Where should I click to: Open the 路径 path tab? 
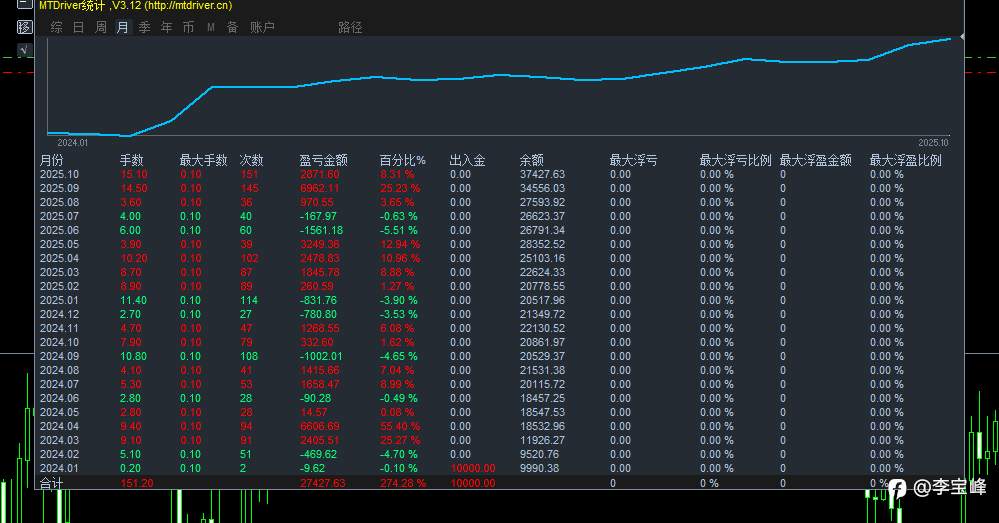click(x=350, y=27)
